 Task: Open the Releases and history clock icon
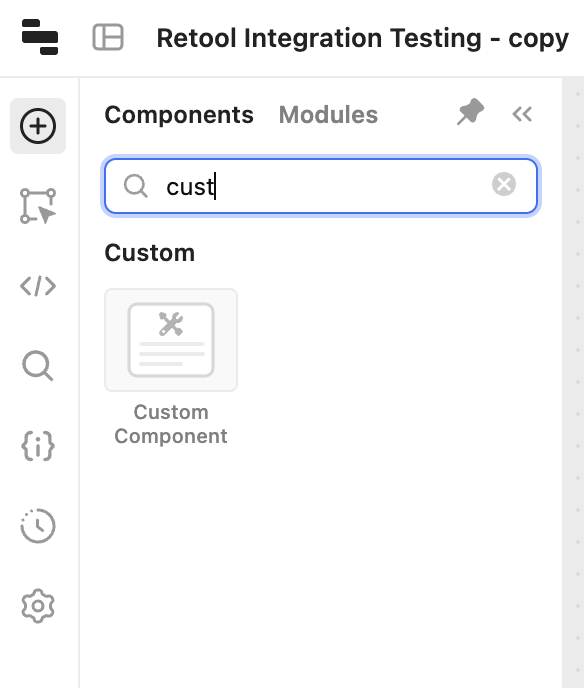tap(38, 526)
